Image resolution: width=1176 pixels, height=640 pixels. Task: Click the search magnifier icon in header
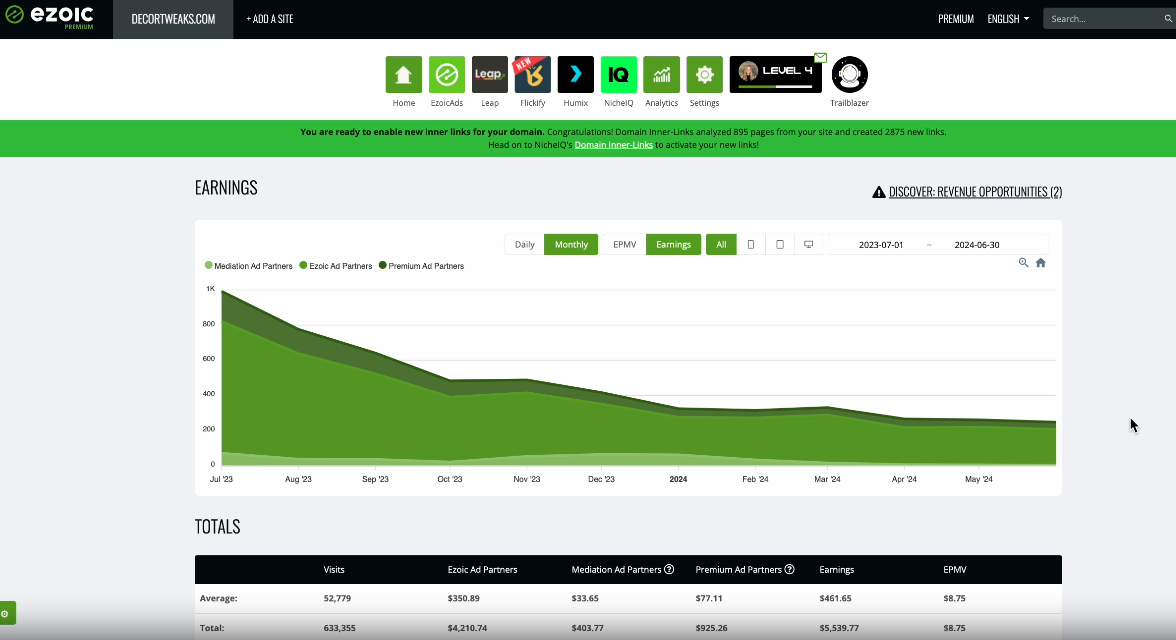[x=1168, y=19]
